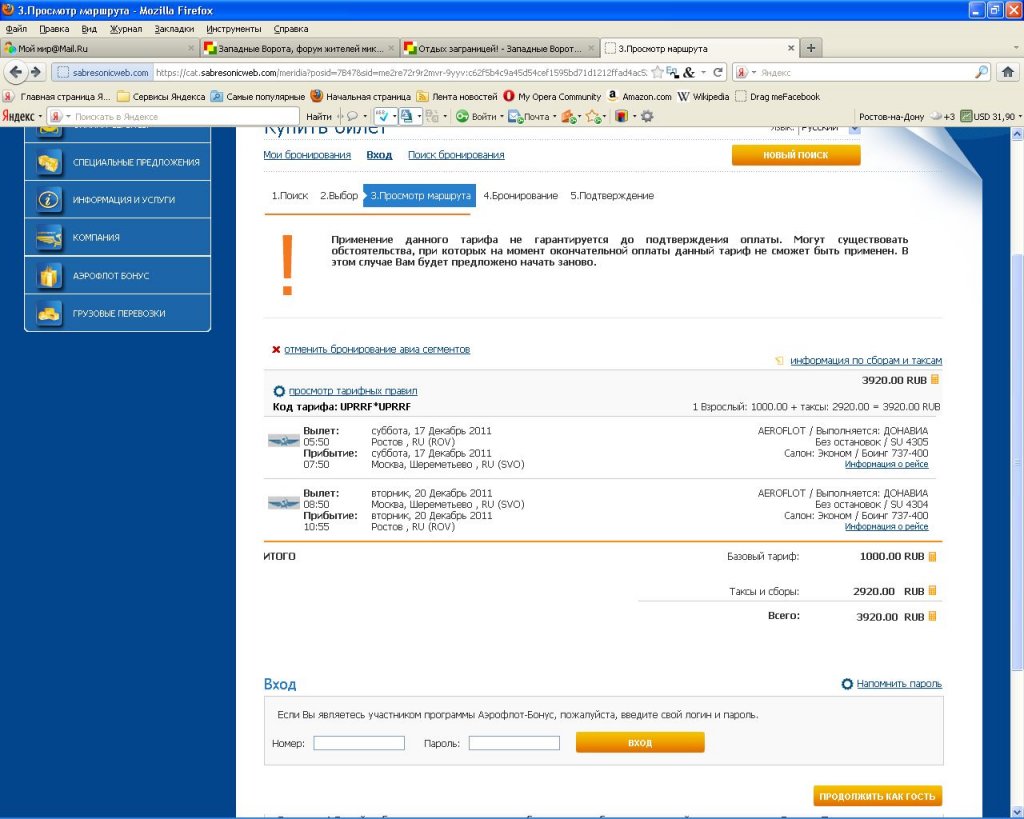Click the 'Аэрофлот Бонус' gift icon
The width and height of the screenshot is (1024, 819).
(x=48, y=276)
